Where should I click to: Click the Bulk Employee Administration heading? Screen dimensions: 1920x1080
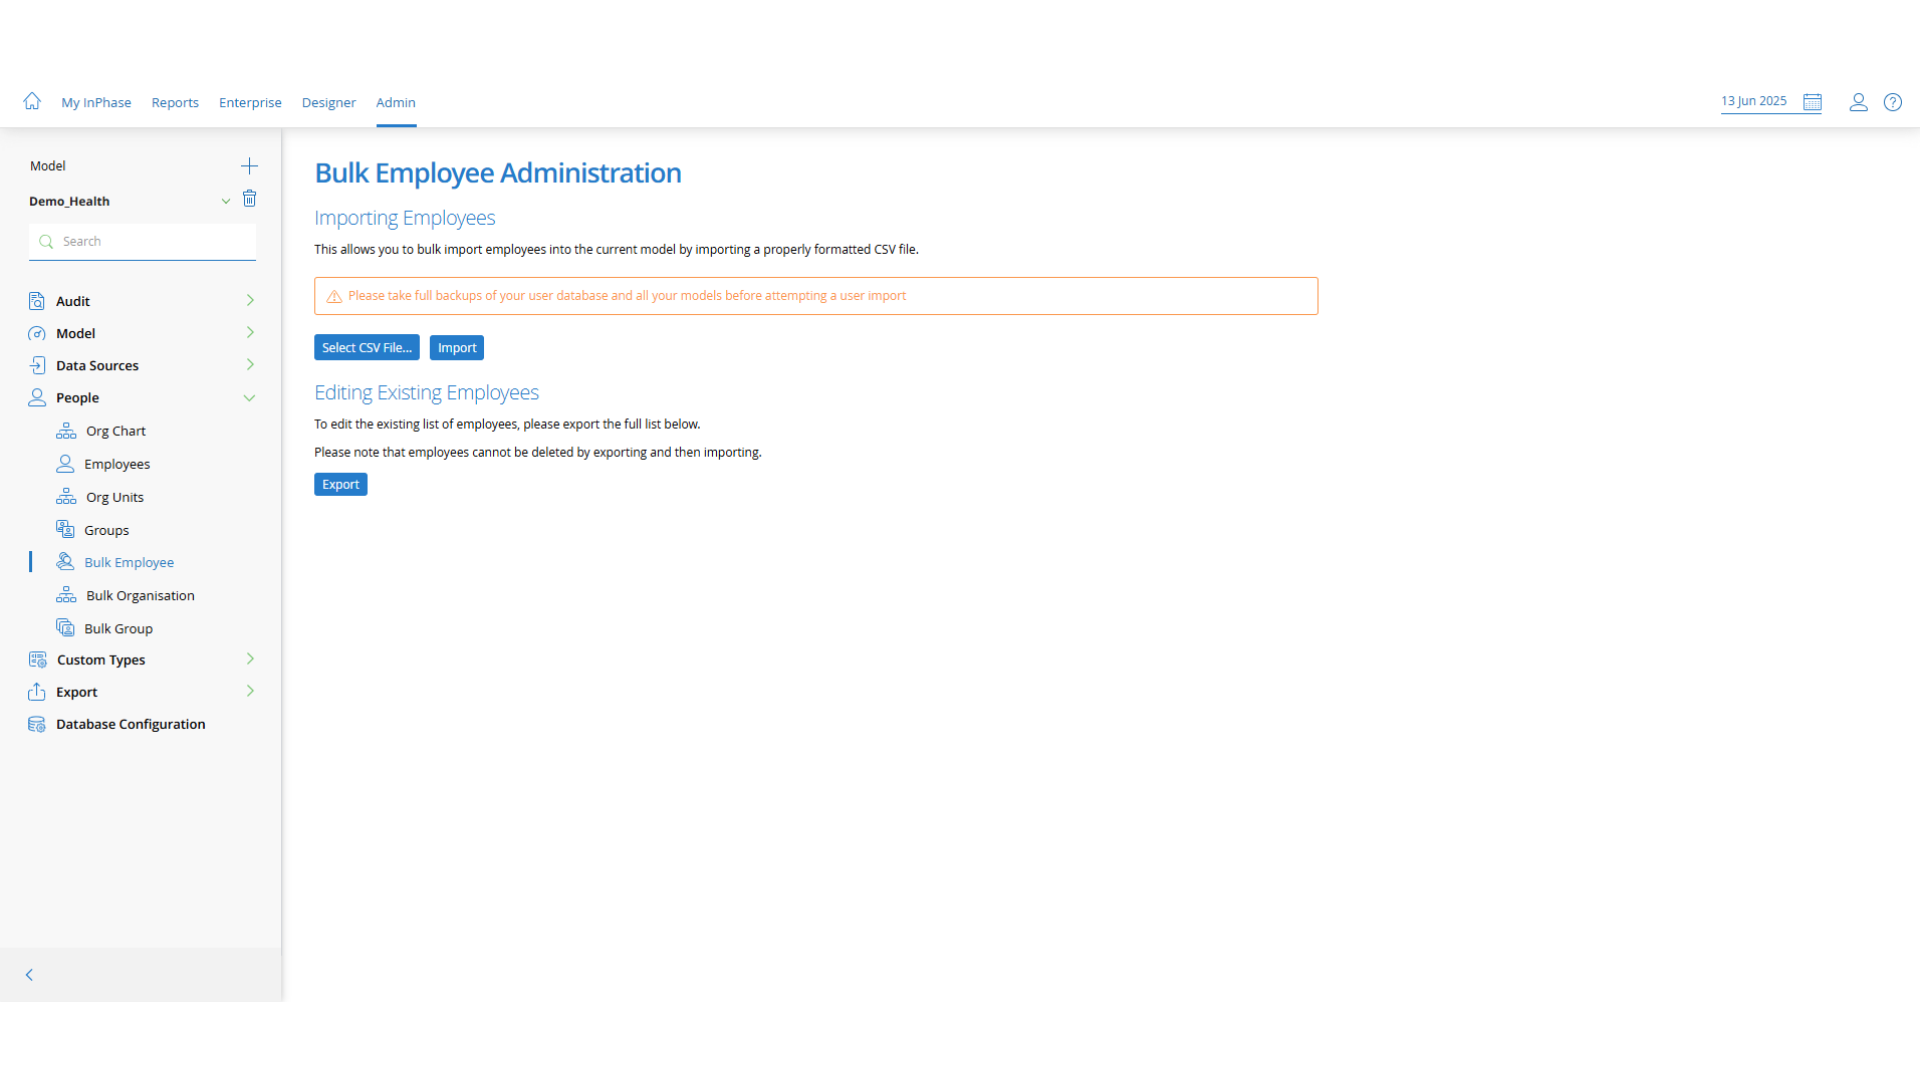pos(498,173)
